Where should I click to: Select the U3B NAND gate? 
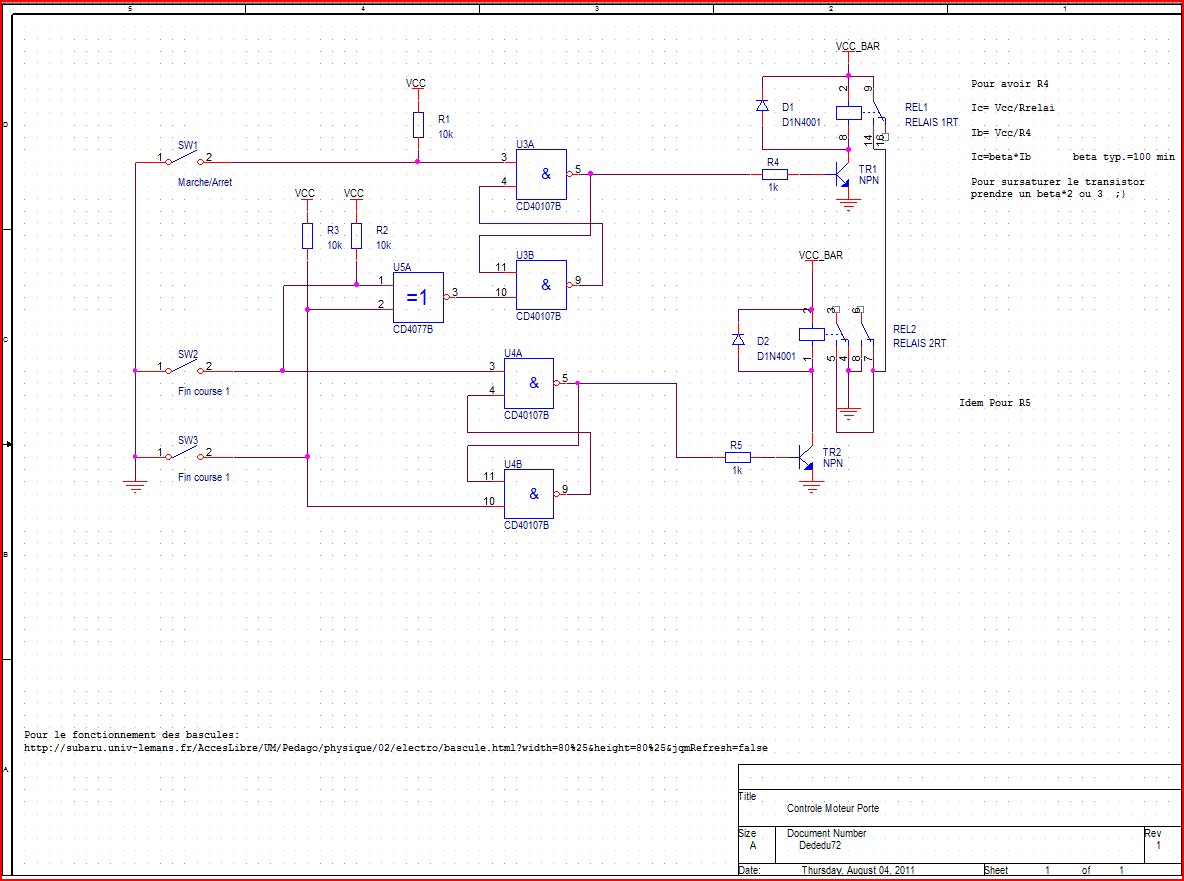[541, 285]
